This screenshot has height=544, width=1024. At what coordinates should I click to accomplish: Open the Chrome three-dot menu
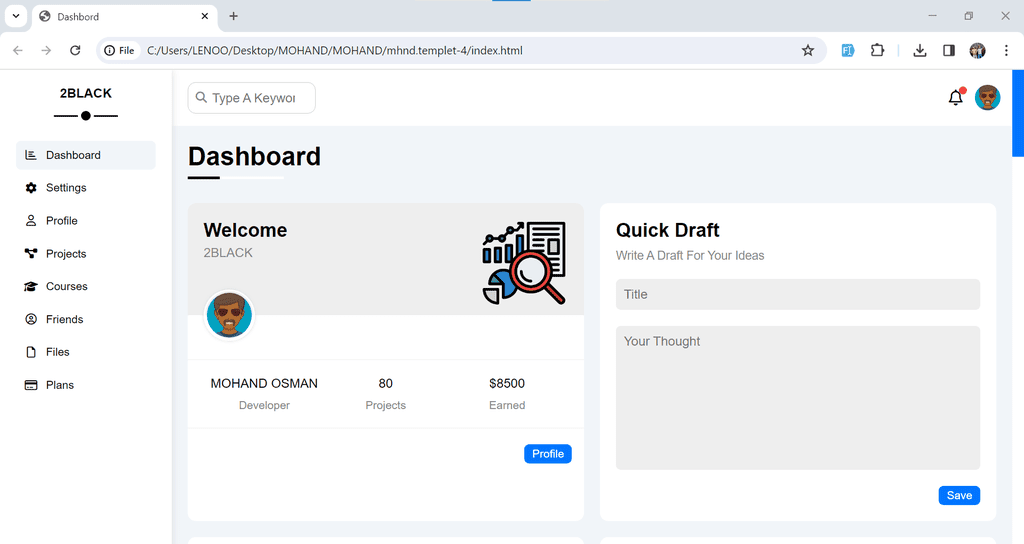(1006, 50)
